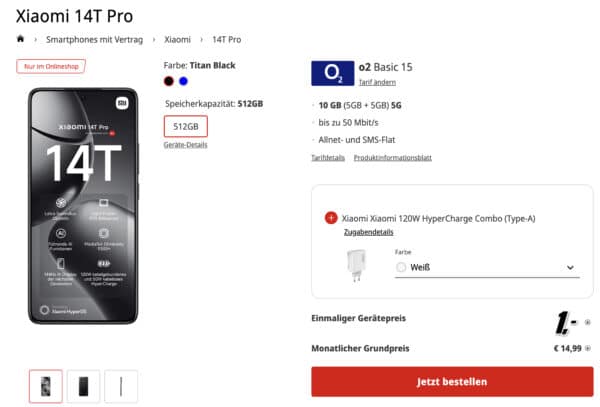
Task: Open the Geräte-Details link
Action: tap(186, 145)
